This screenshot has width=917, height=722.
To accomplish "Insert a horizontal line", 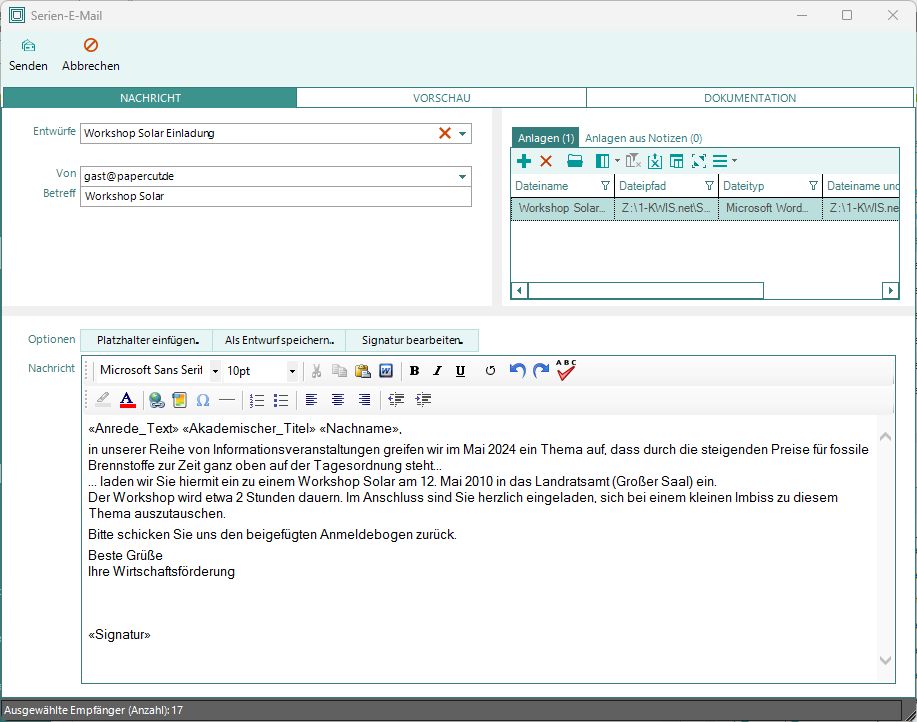I will pos(227,400).
